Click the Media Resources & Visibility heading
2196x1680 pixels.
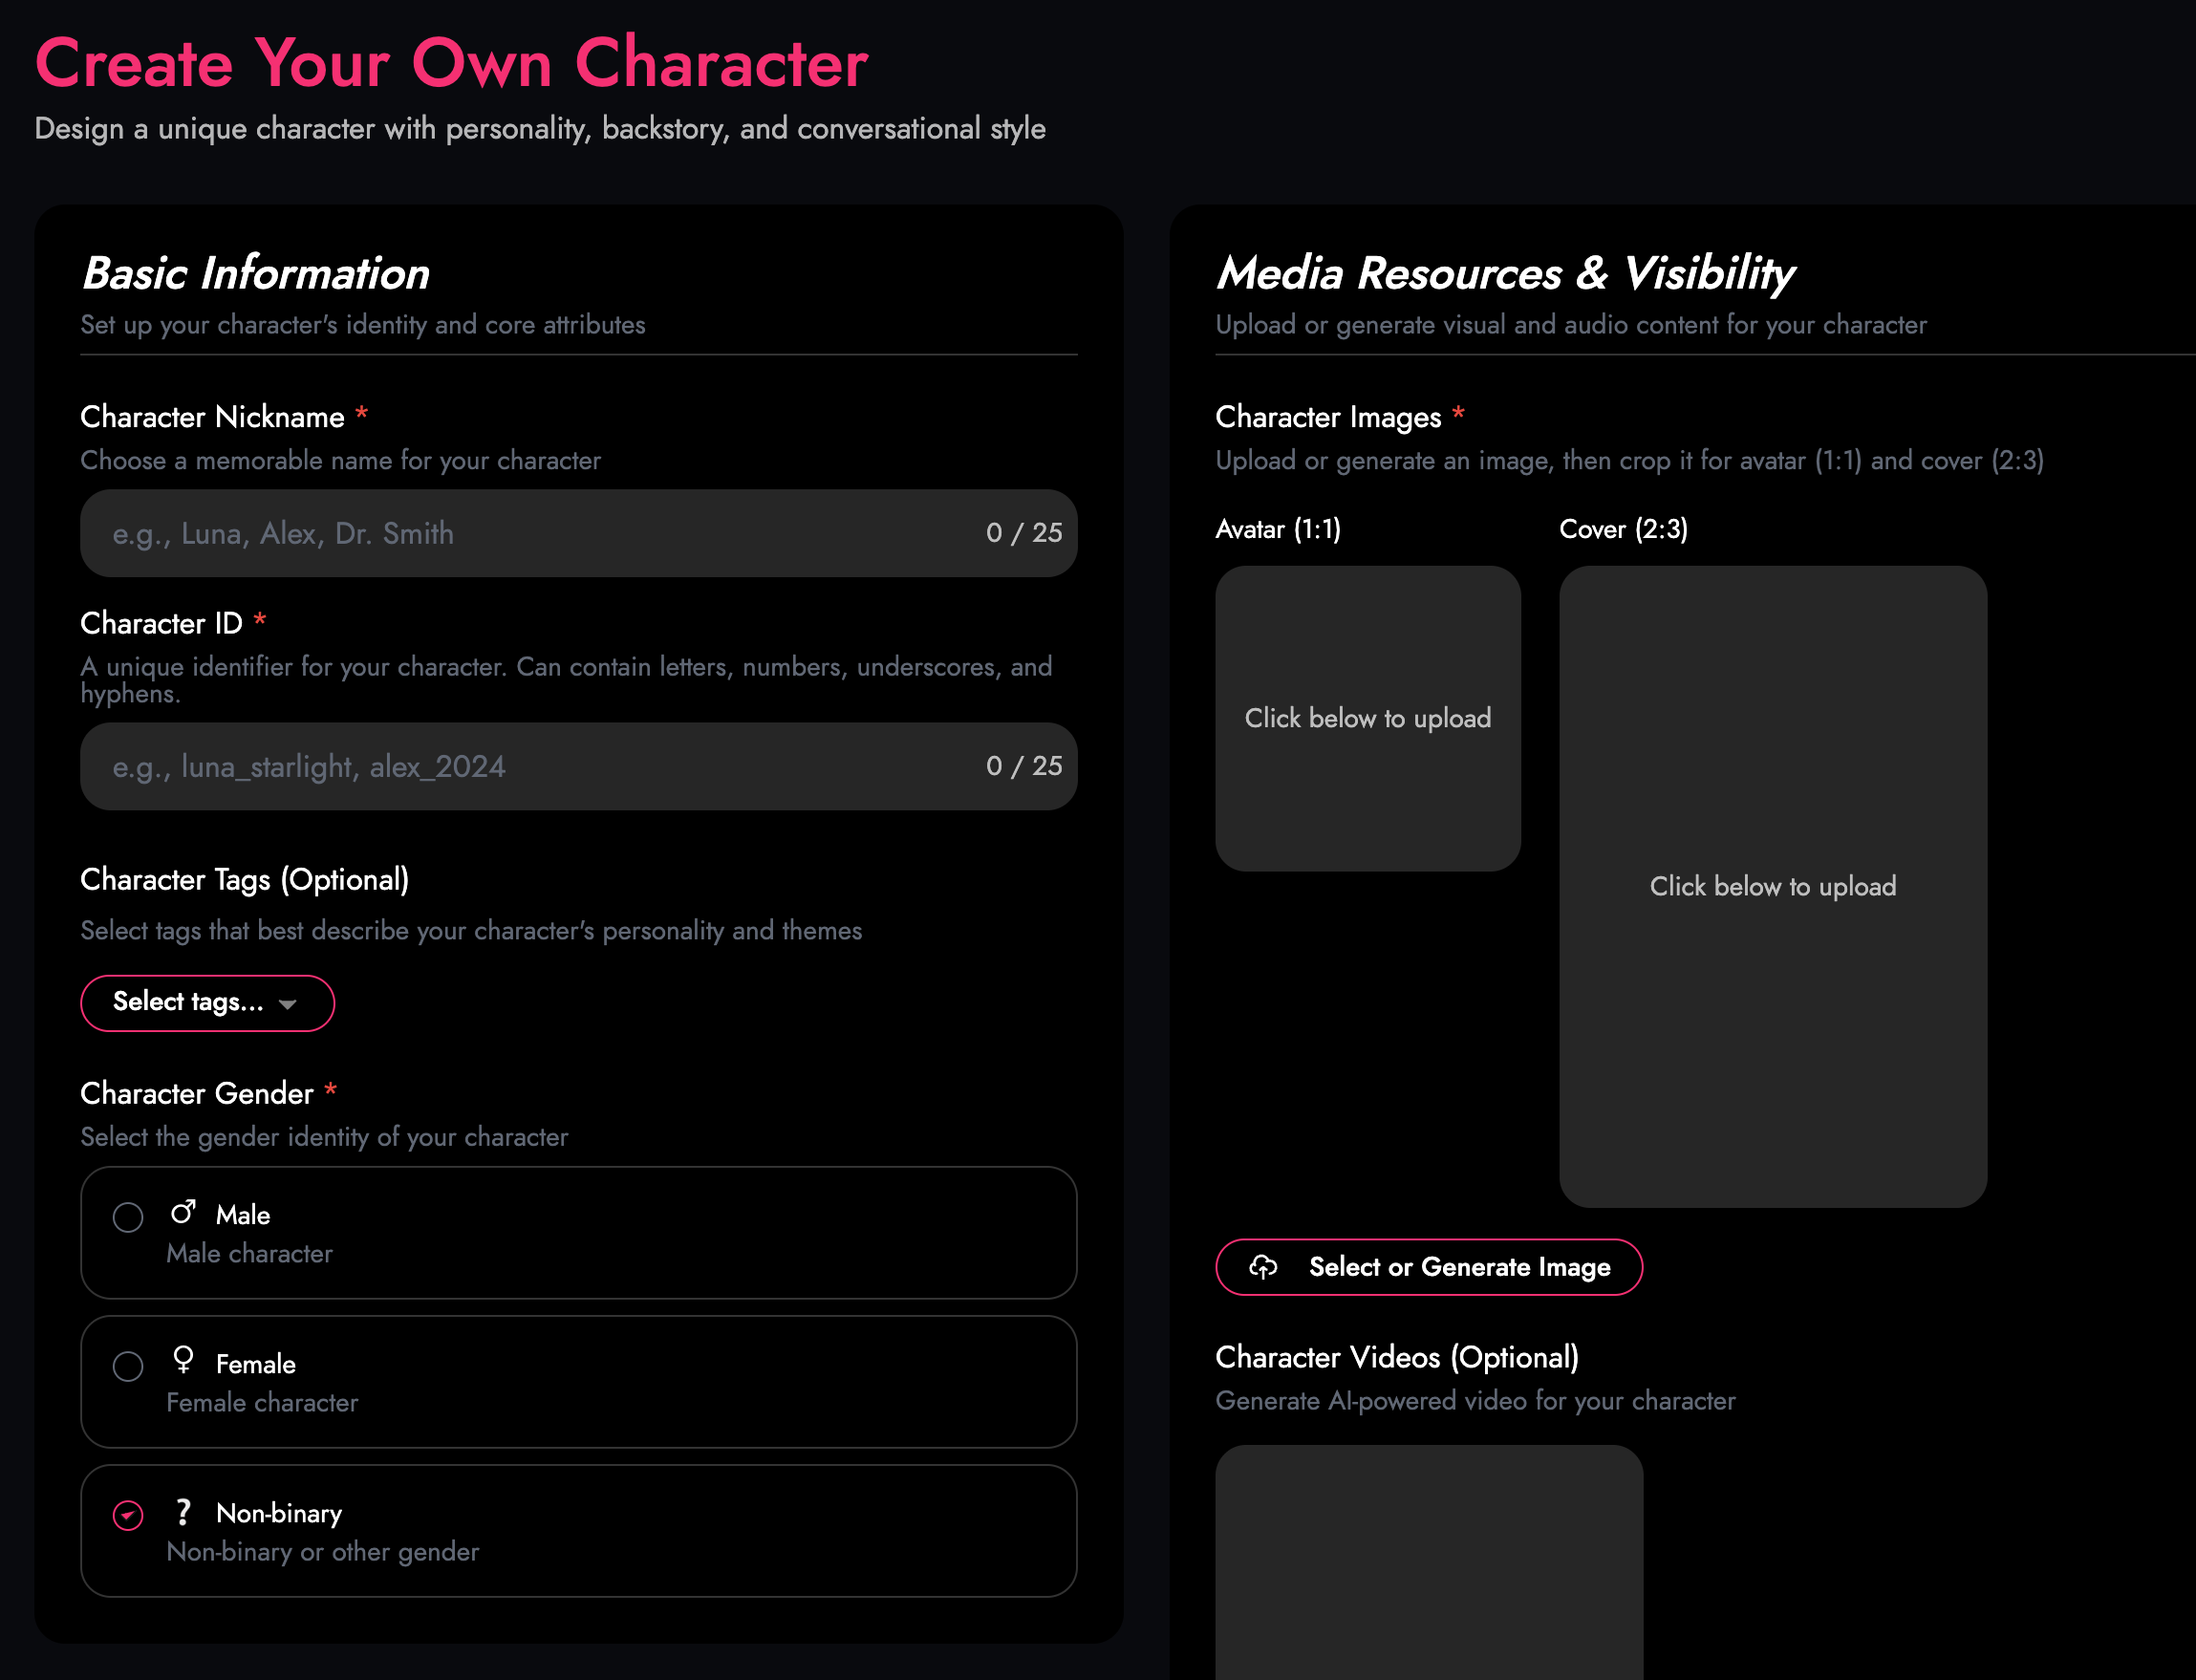1505,273
